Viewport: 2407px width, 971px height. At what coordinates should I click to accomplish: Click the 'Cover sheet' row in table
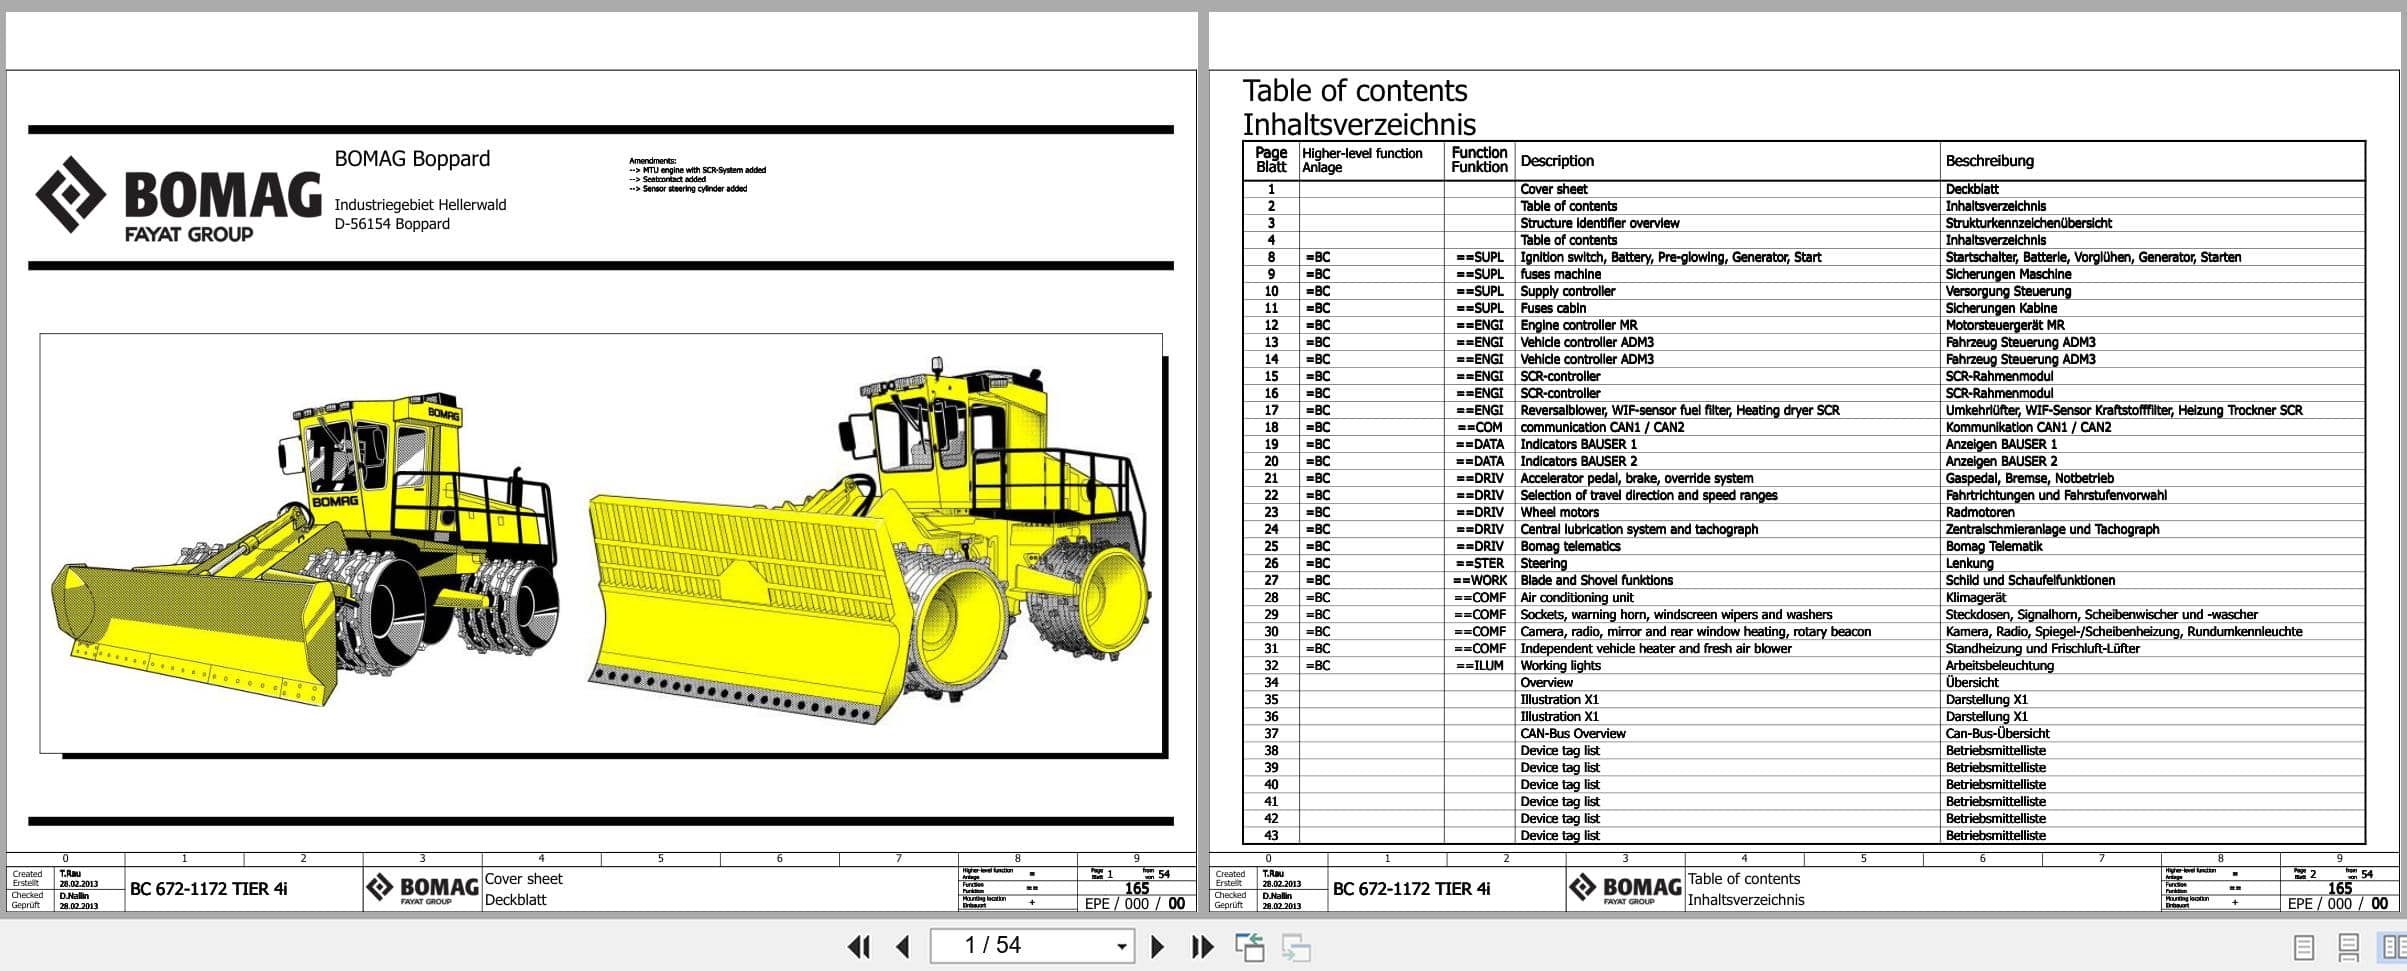click(1803, 189)
